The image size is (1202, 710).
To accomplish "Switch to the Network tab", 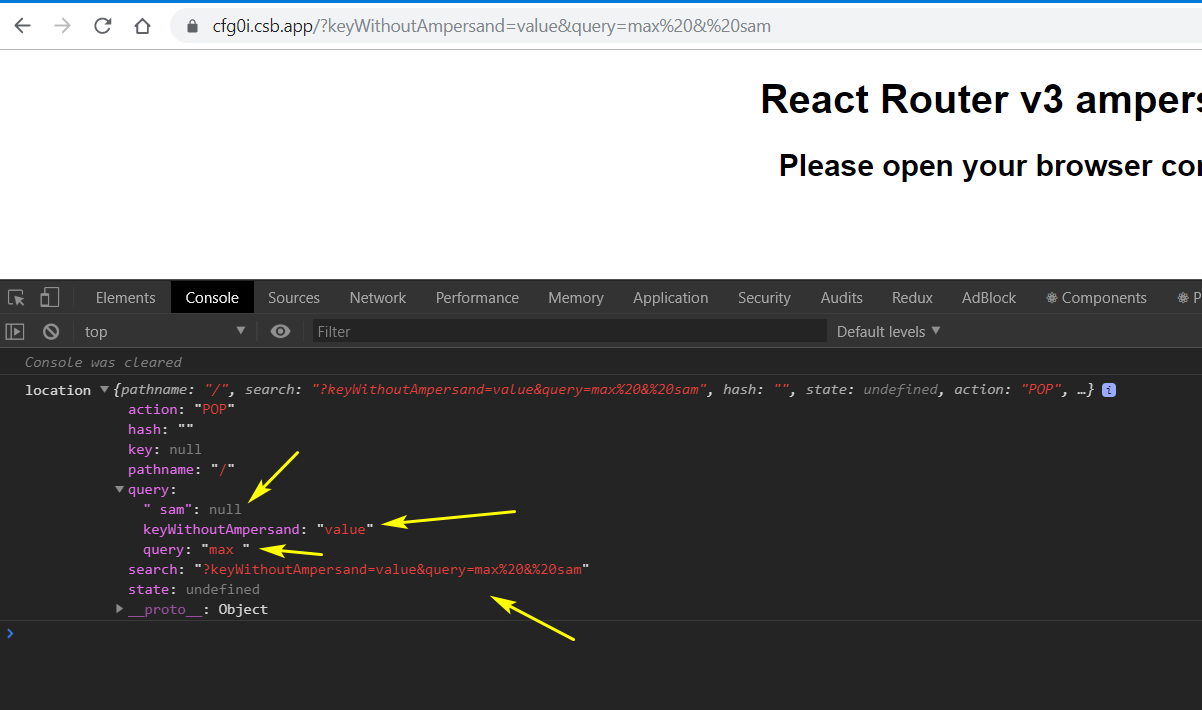I will [377, 297].
